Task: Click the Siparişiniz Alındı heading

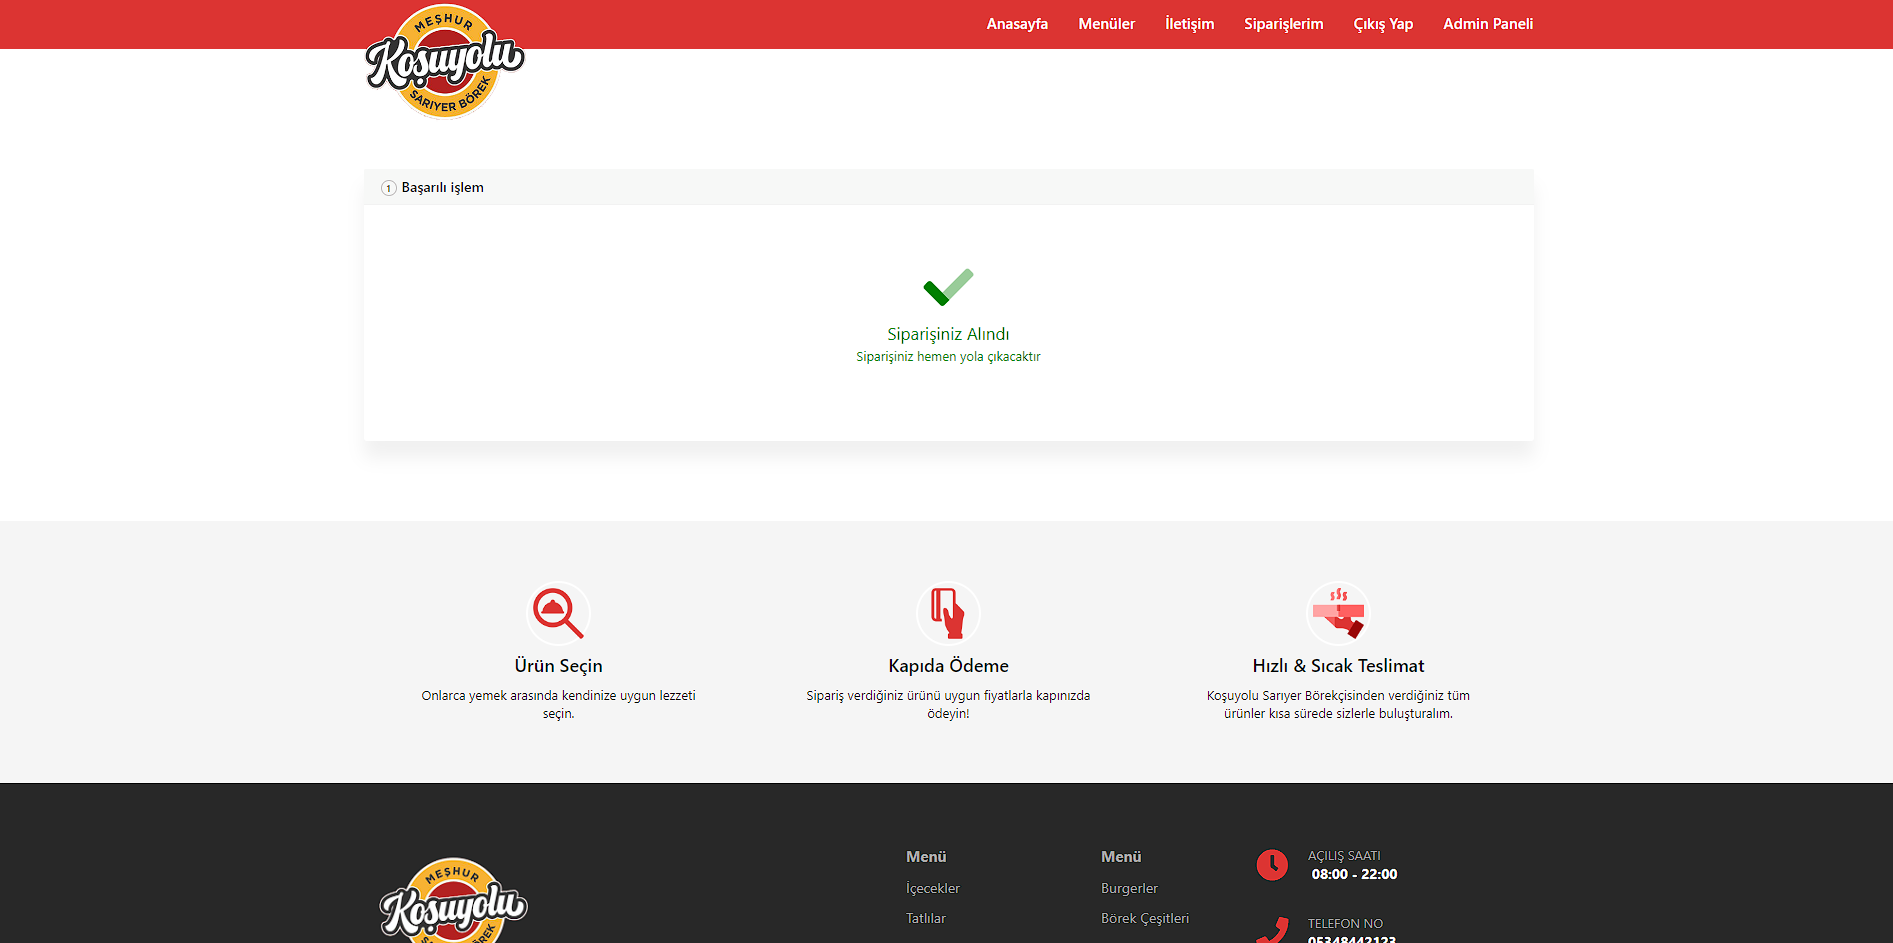Action: coord(948,334)
